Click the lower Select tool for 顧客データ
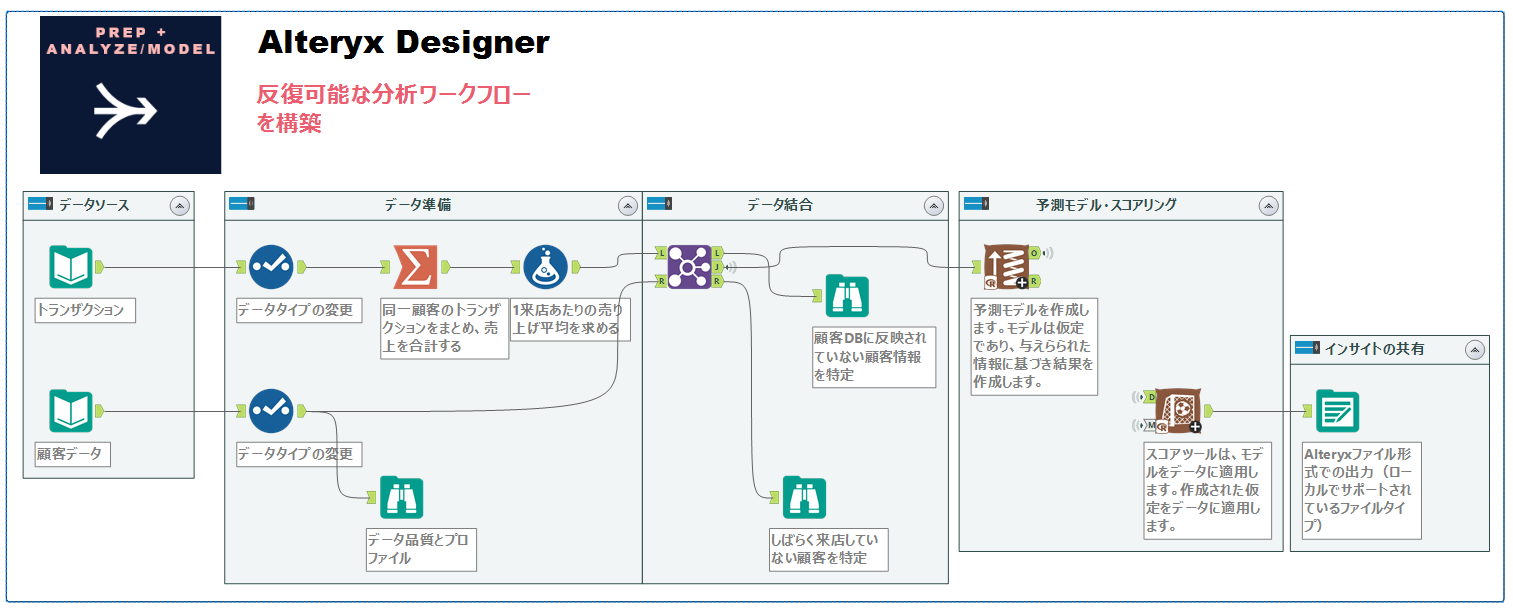The height and width of the screenshot is (616, 1513). (x=271, y=411)
